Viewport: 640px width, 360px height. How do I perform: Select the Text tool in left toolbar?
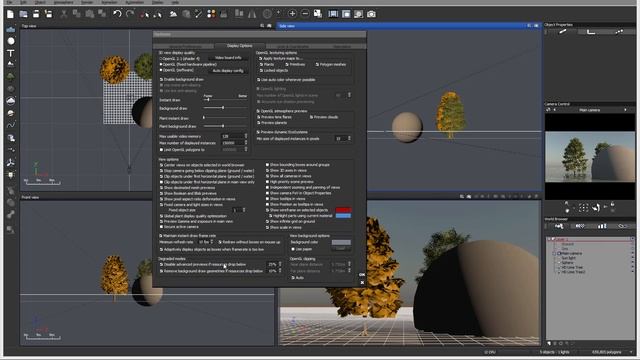11,53
